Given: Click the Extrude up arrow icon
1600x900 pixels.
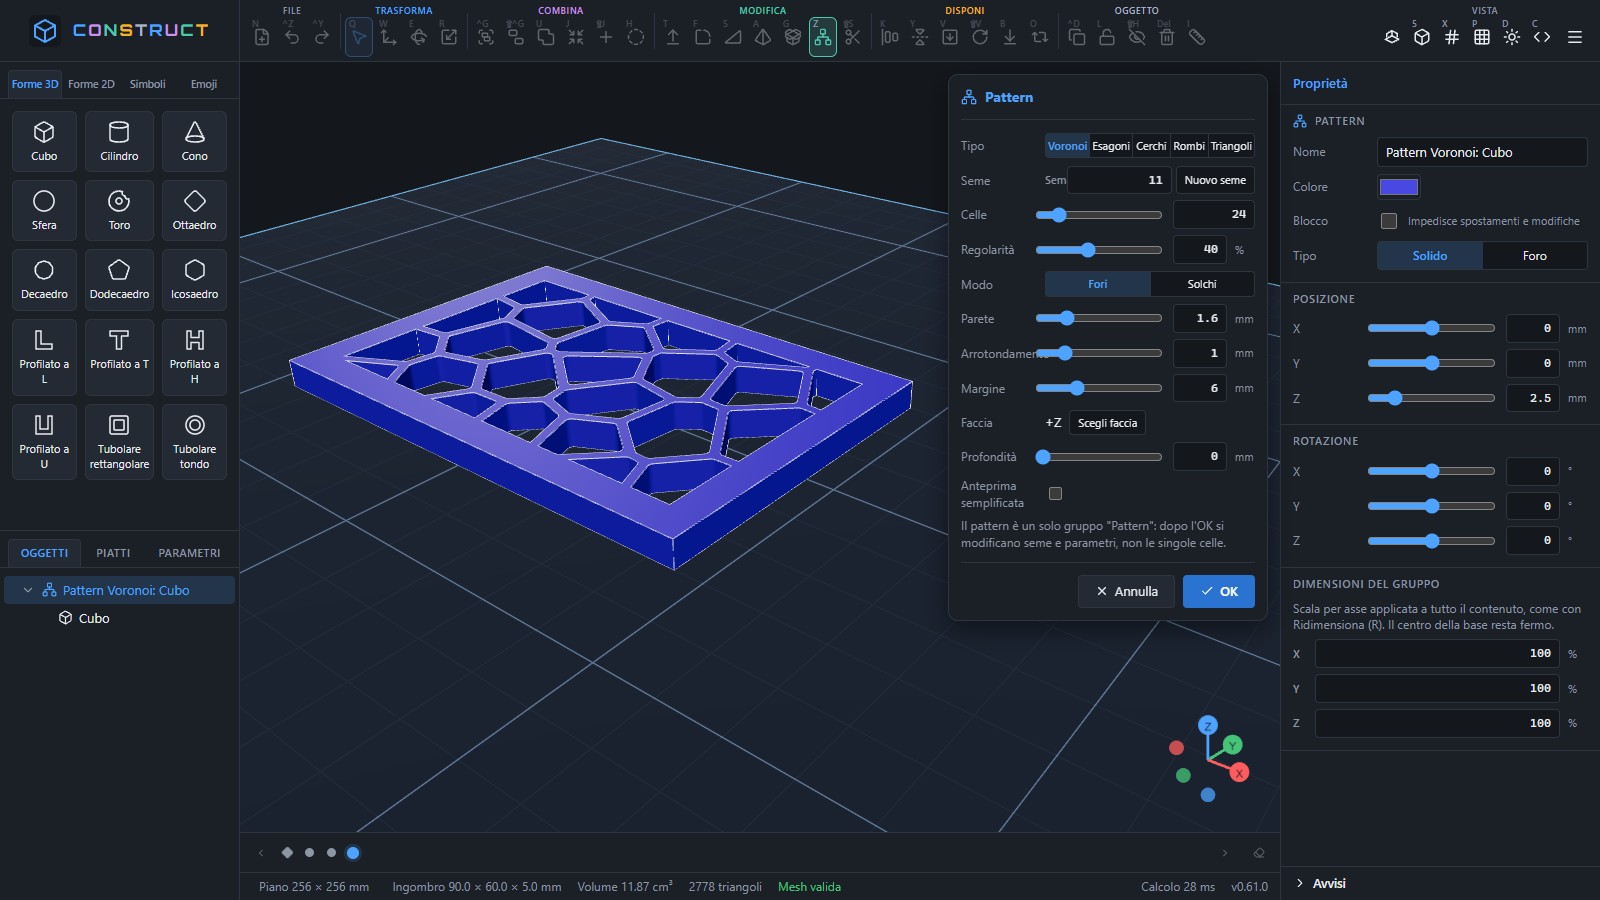Looking at the screenshot, I should [x=673, y=37].
